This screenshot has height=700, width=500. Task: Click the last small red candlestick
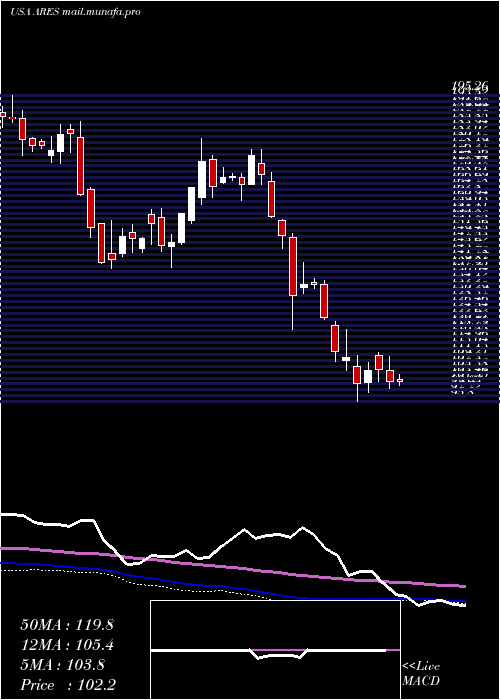pos(400,380)
